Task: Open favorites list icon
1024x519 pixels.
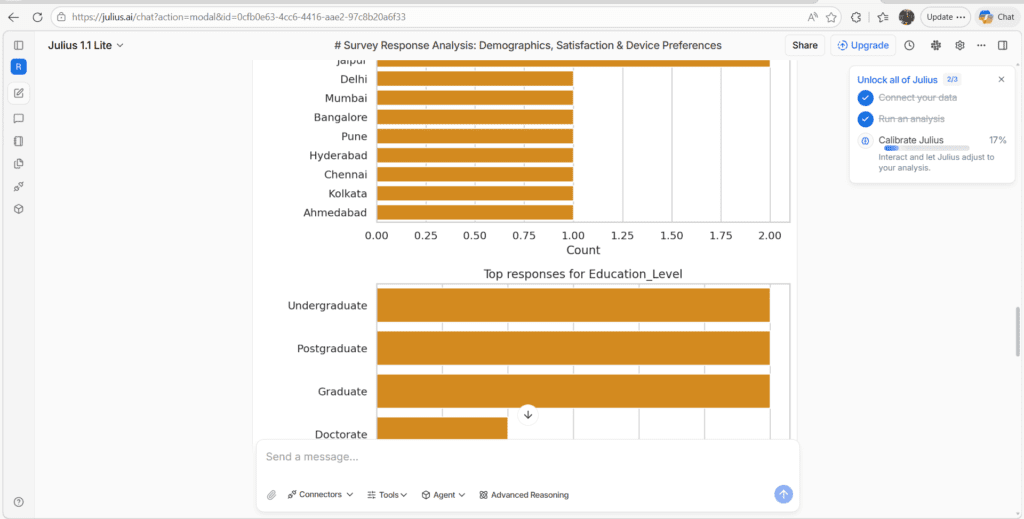Action: click(883, 17)
